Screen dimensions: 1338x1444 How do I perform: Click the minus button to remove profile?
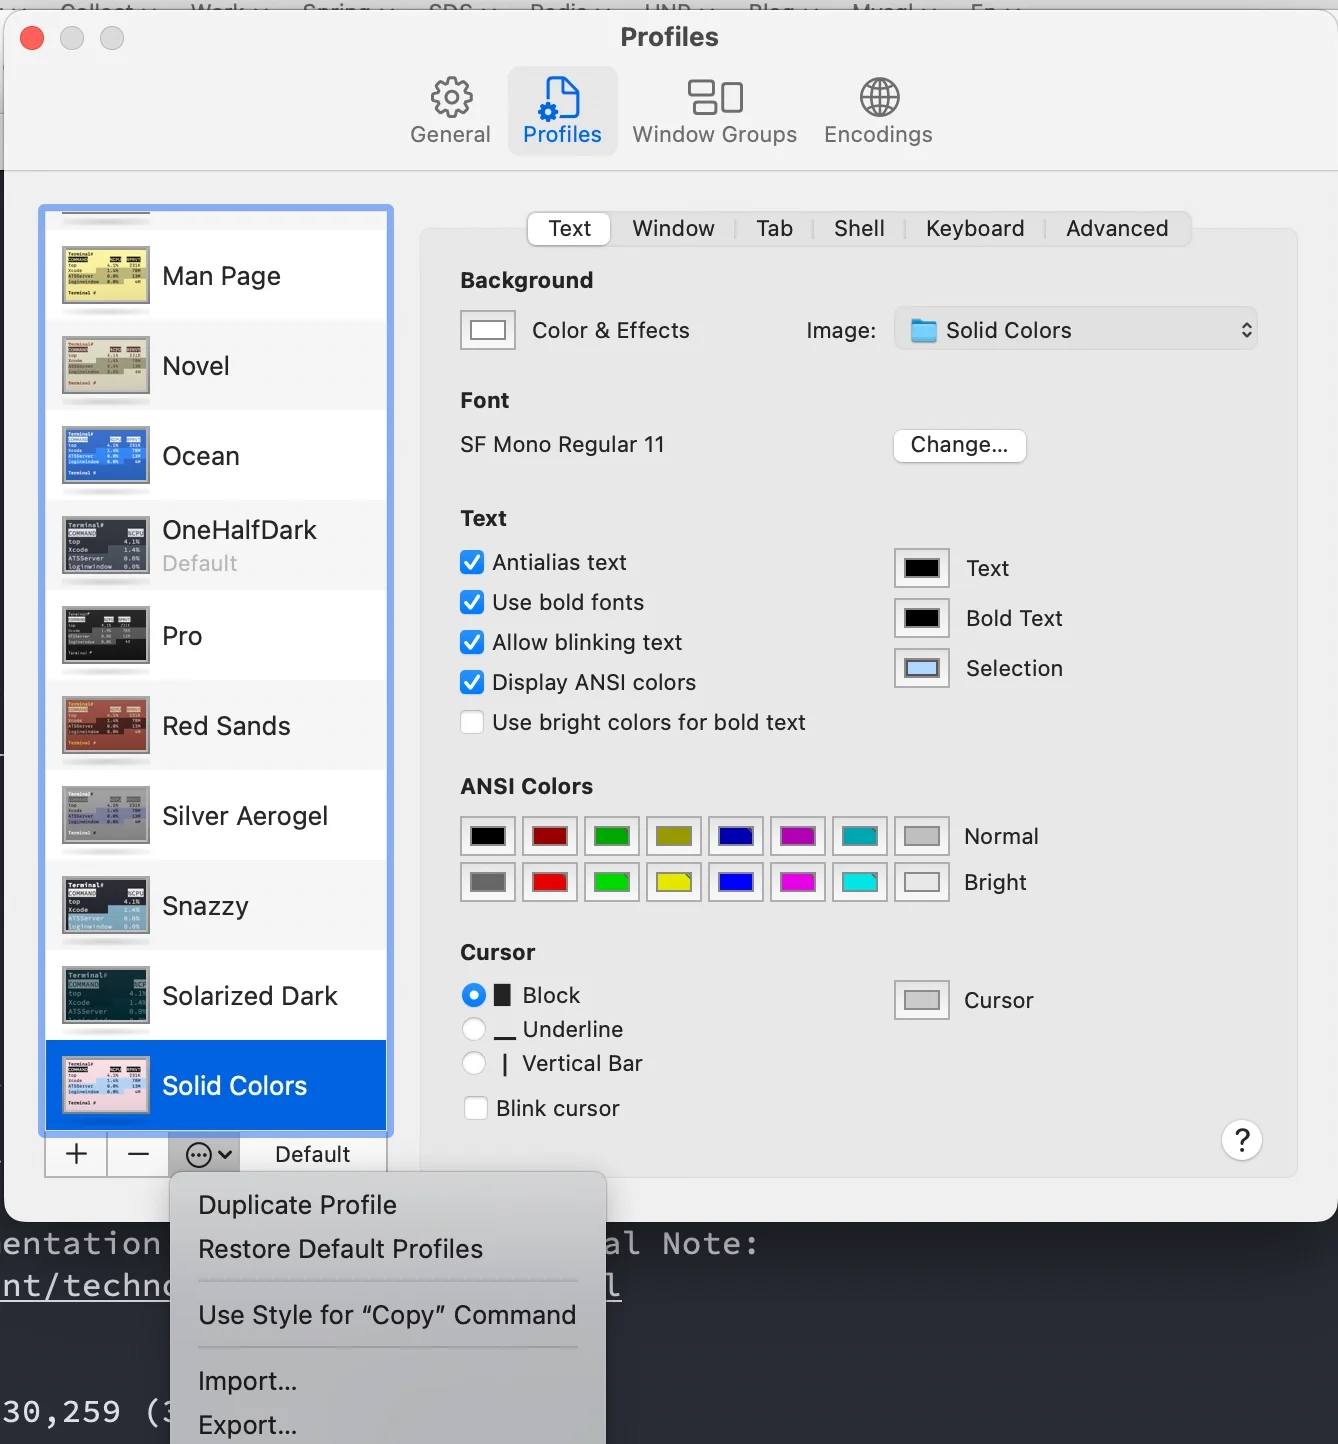point(138,1154)
